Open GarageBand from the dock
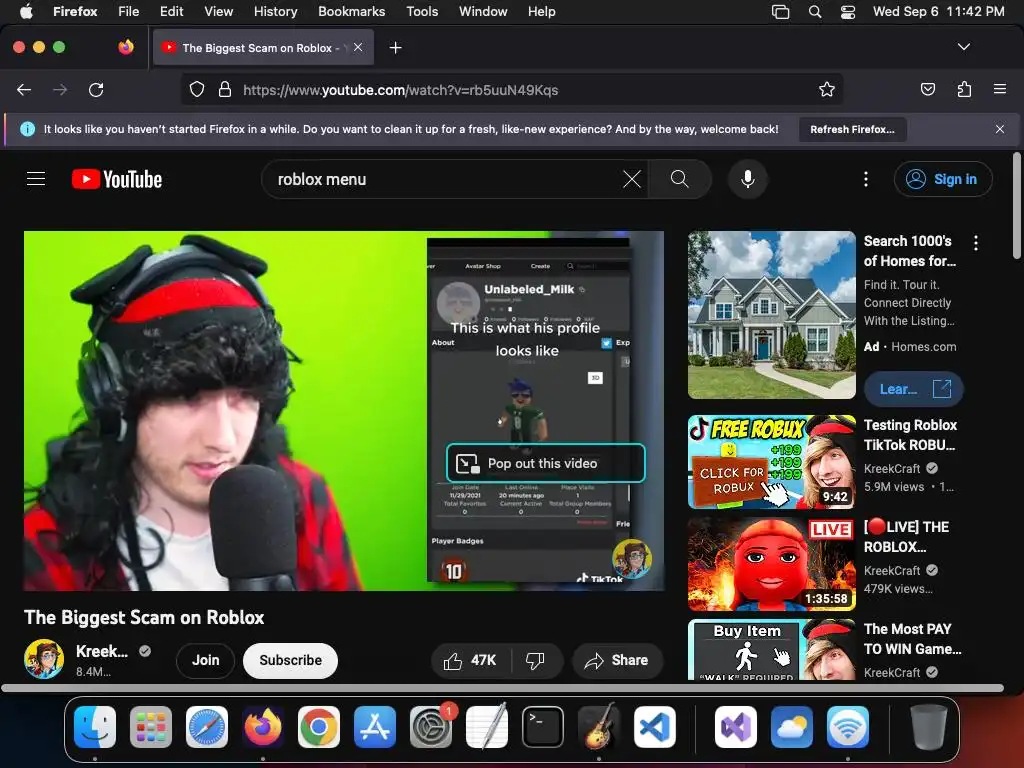The width and height of the screenshot is (1024, 768). click(x=599, y=727)
